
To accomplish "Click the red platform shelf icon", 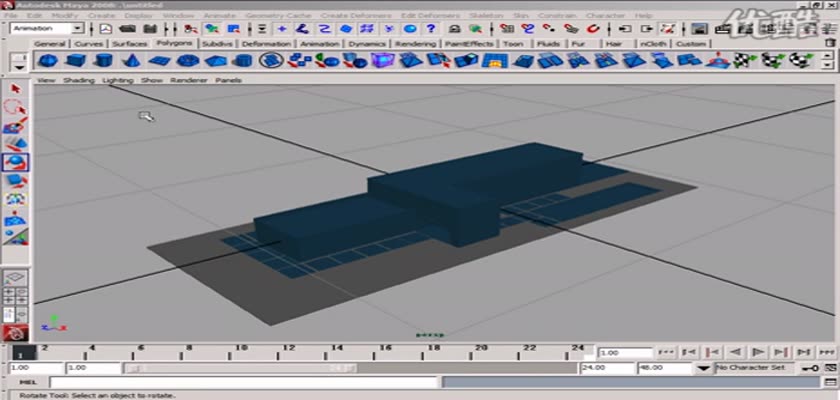I will (x=717, y=61).
